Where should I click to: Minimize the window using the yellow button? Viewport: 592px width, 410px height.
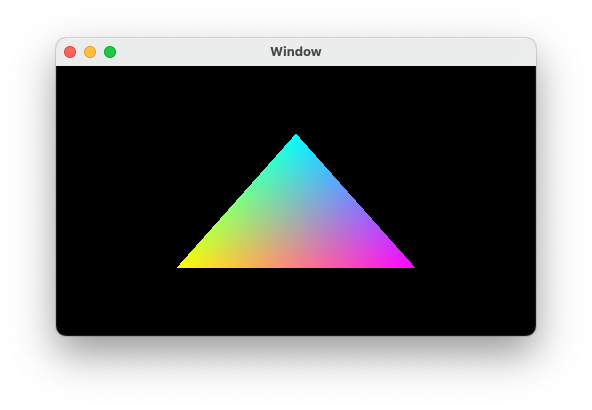point(90,52)
